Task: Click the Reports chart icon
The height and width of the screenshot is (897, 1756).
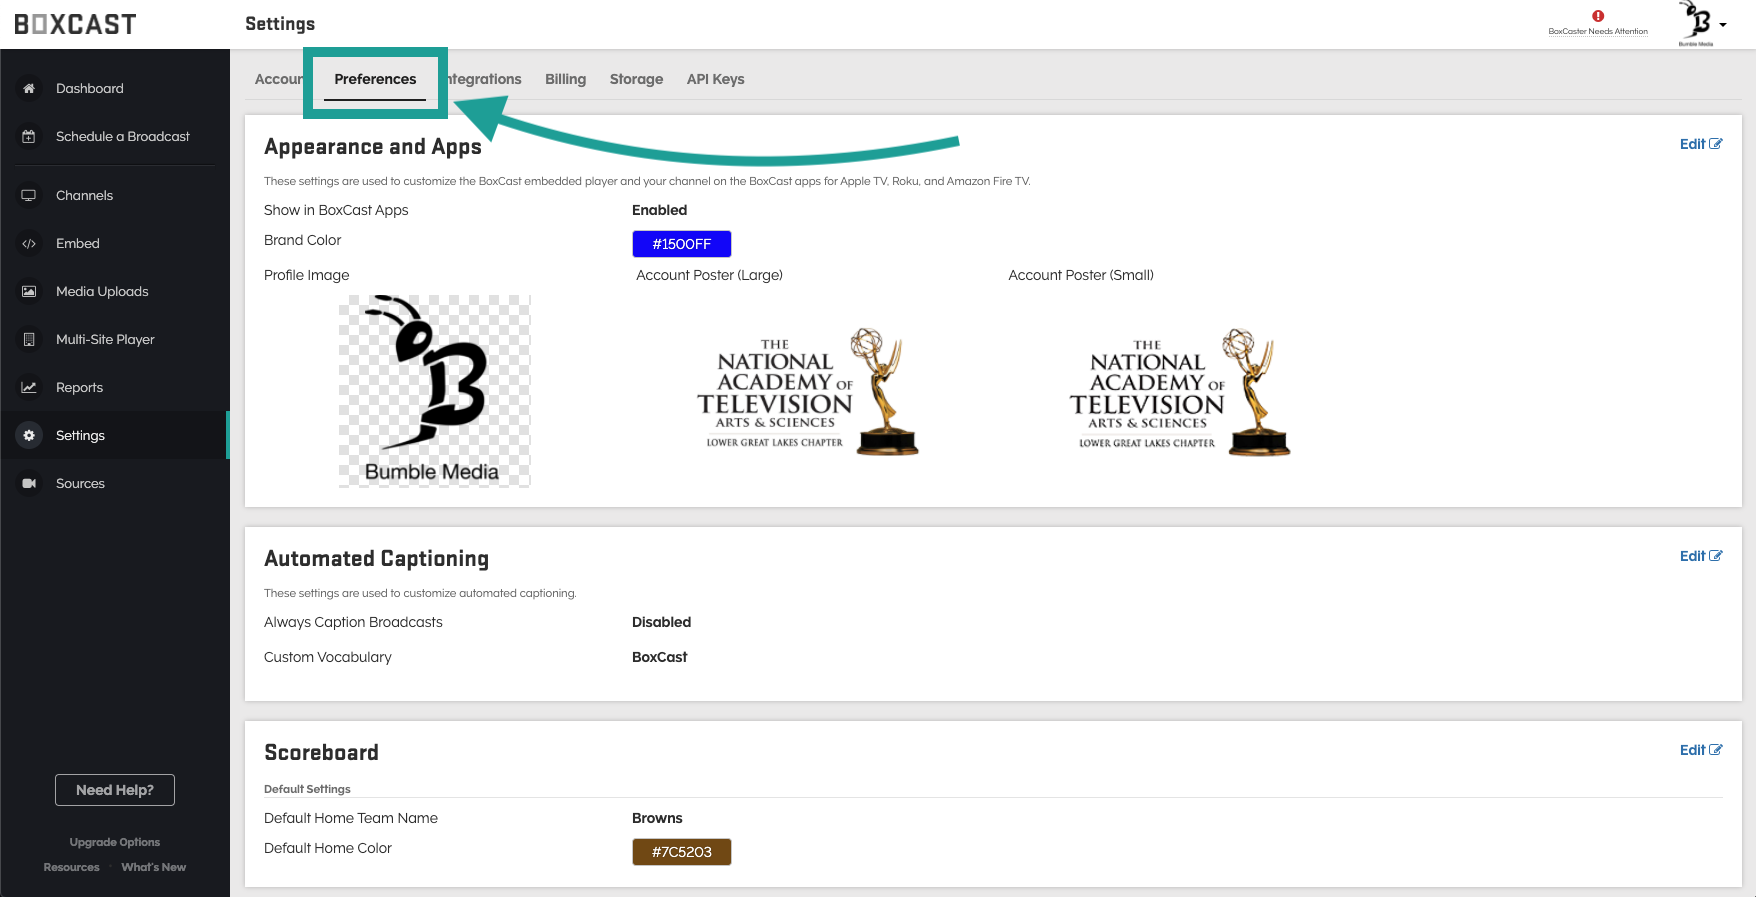Action: tap(29, 388)
